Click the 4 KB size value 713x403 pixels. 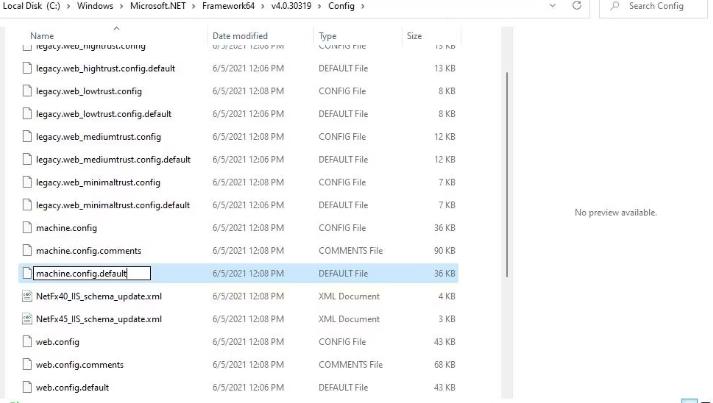[x=447, y=296]
